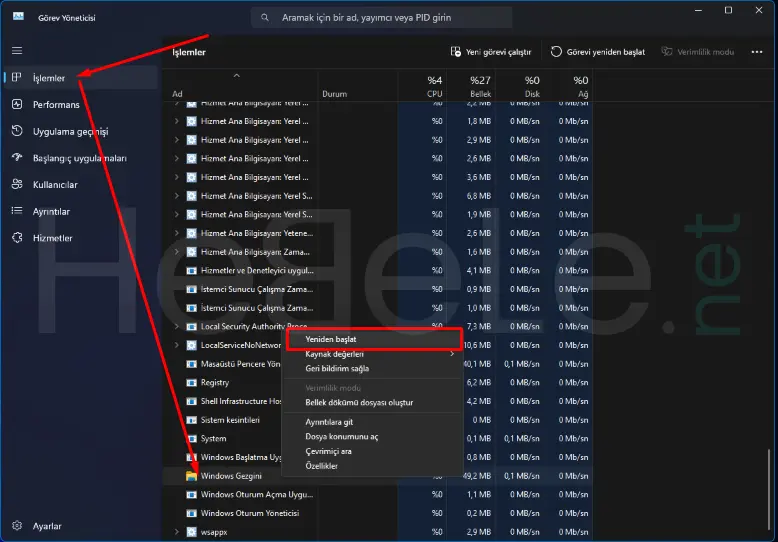Image resolution: width=778 pixels, height=542 pixels.
Task: Click the 49,2 MB memory value
Action: pyautogui.click(x=477, y=476)
